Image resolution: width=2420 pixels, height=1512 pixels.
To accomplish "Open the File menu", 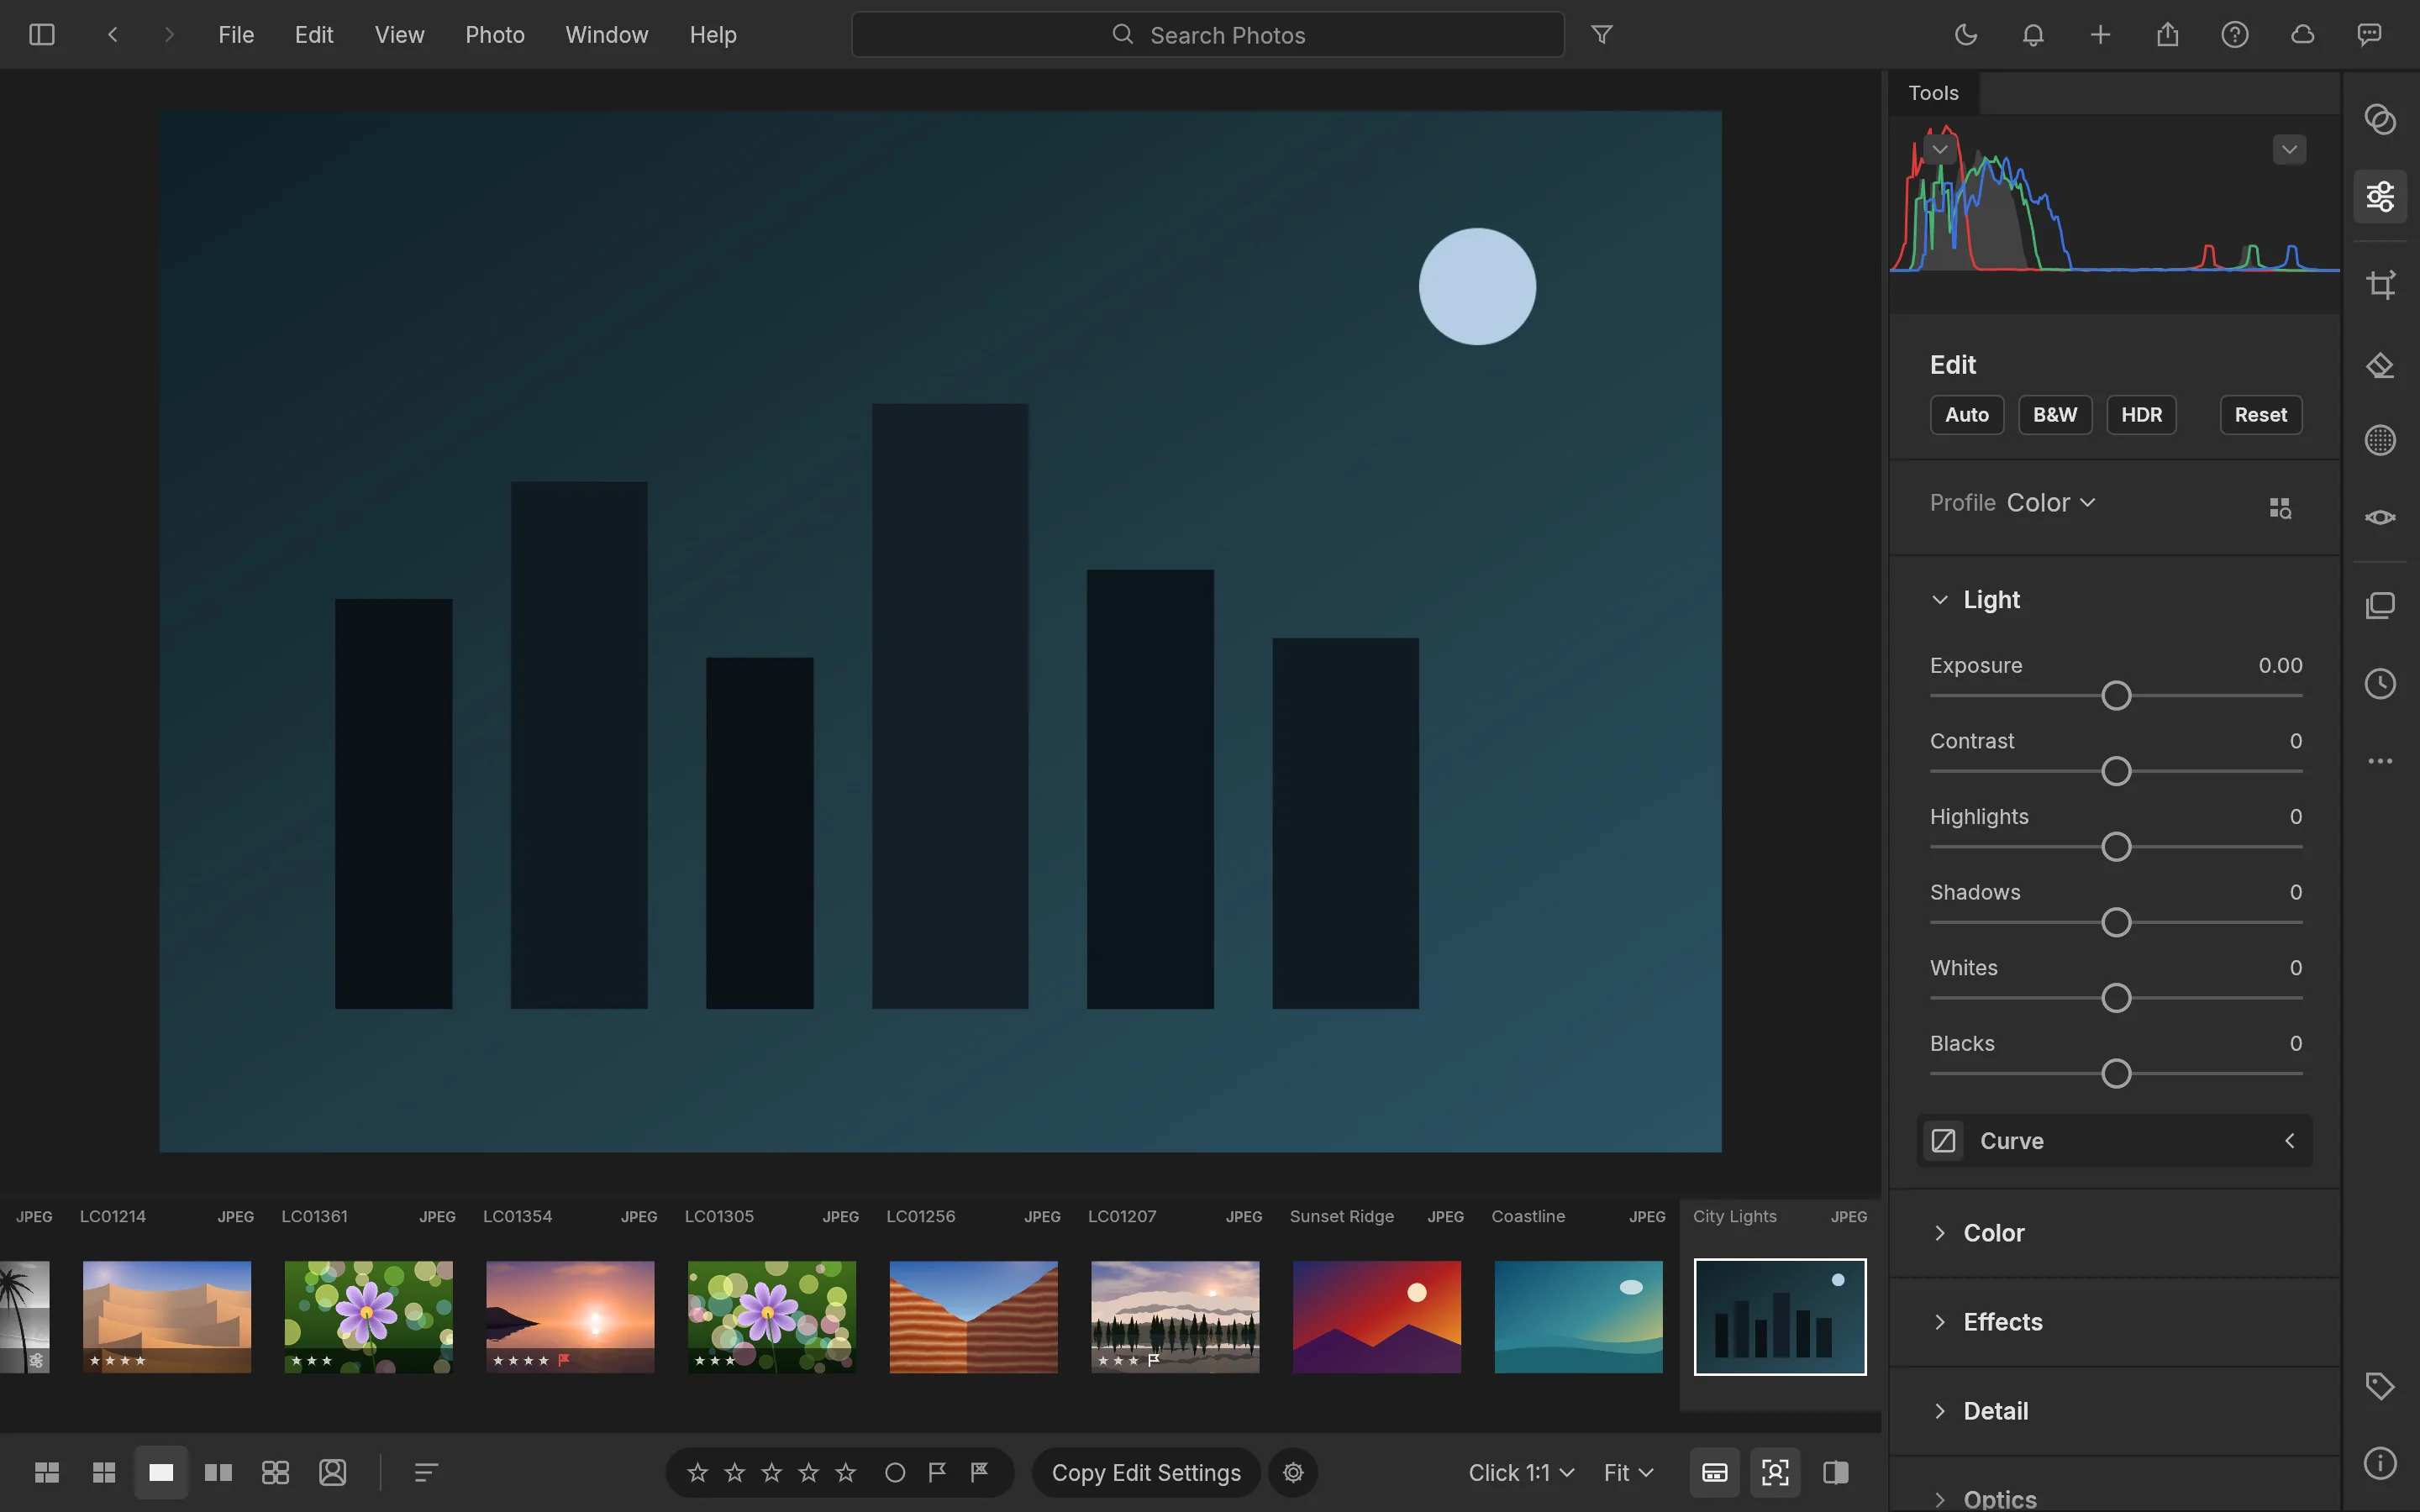I will [236, 35].
